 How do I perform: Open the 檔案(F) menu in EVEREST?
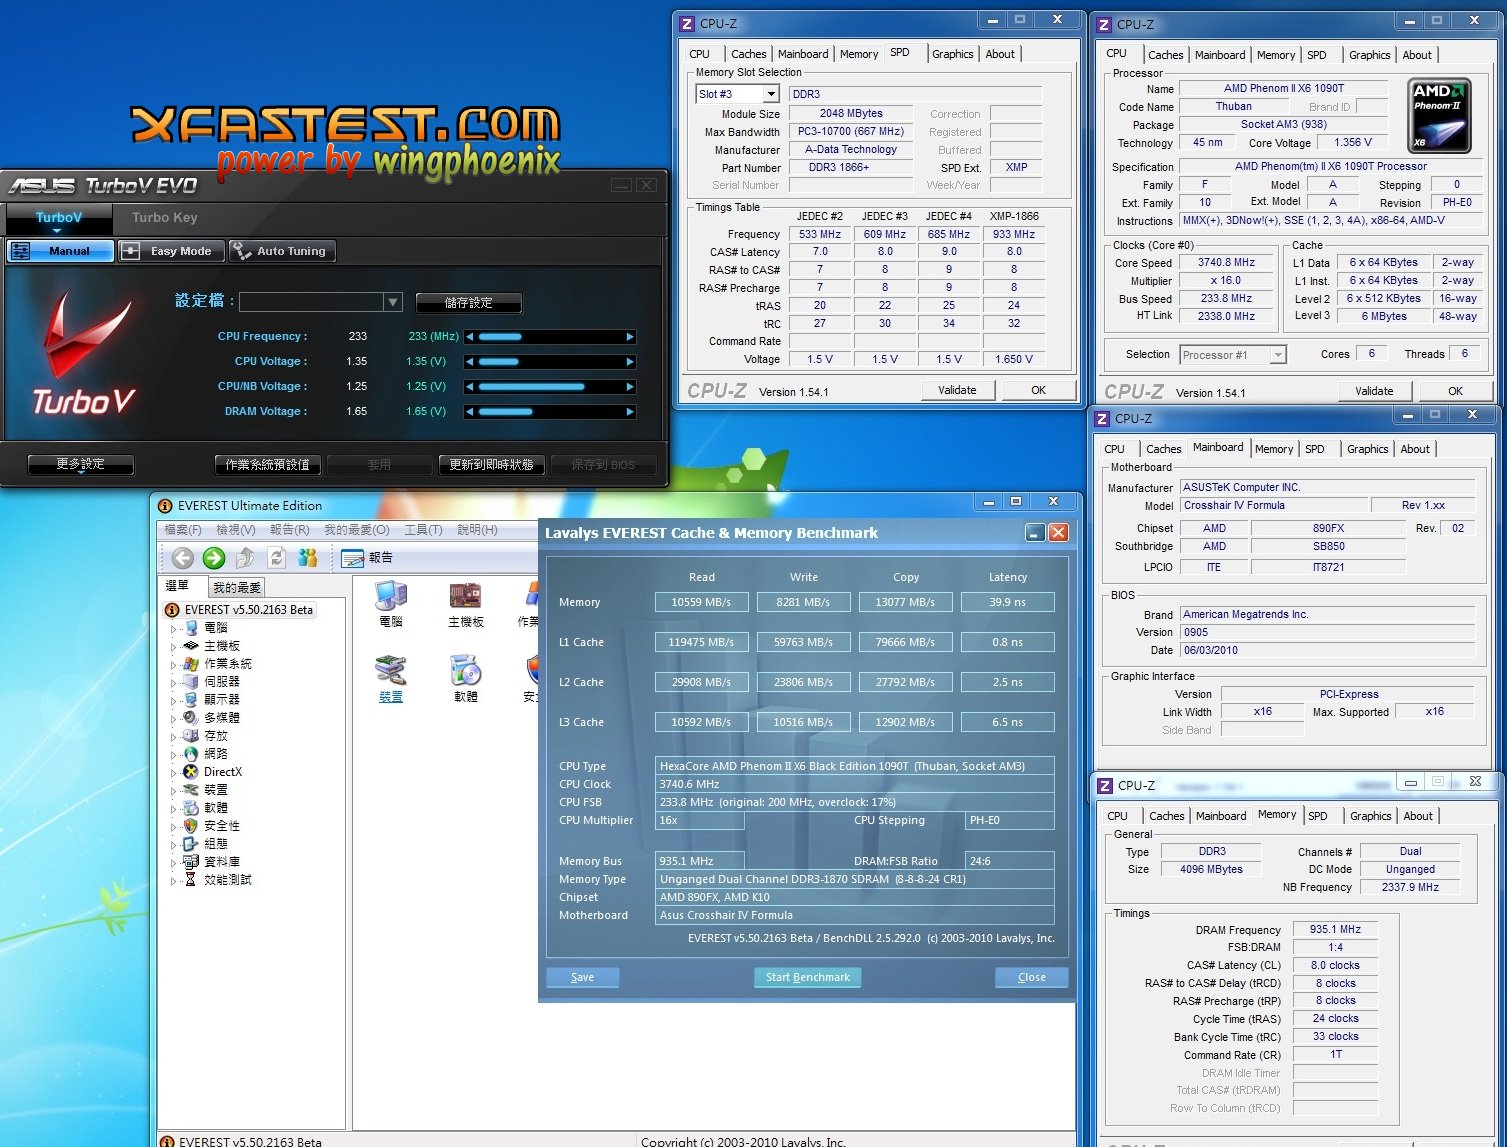183,530
